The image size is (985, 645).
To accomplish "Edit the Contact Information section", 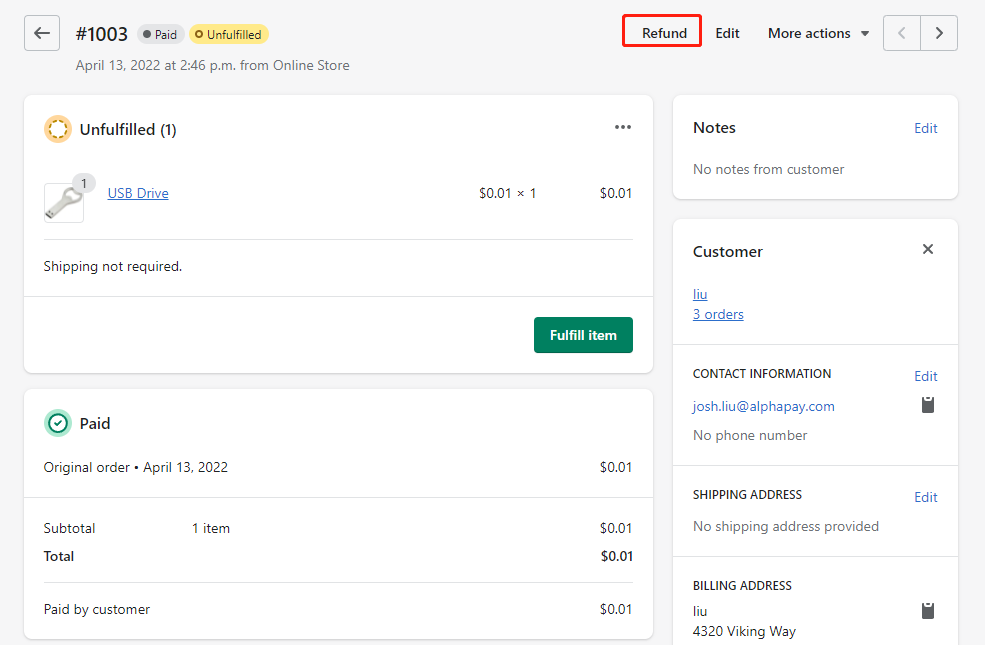I will pos(925,376).
